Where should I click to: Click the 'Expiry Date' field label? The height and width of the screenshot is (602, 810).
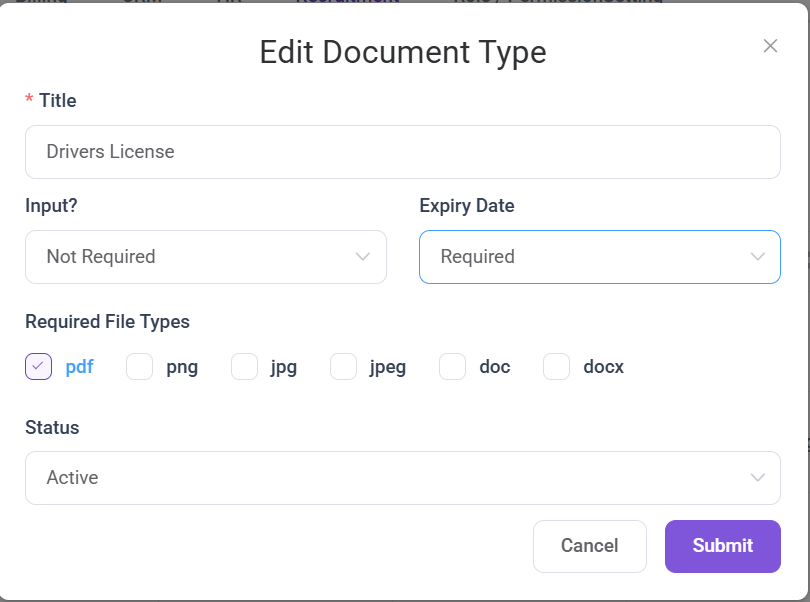tap(467, 206)
